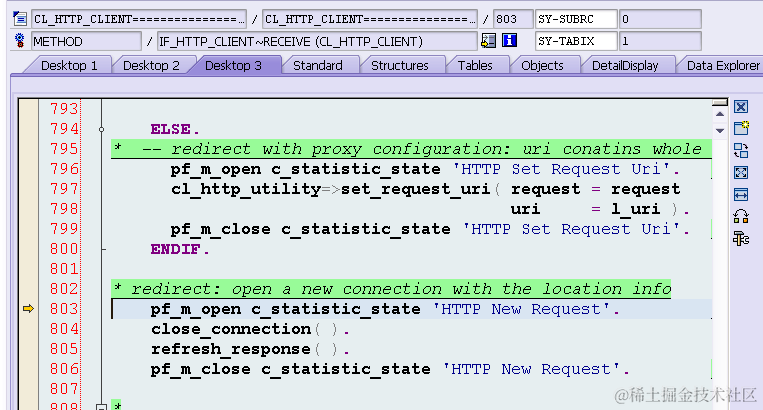The image size is (763, 410).
Task: Click line number 803 in the gutter
Action: click(64, 309)
